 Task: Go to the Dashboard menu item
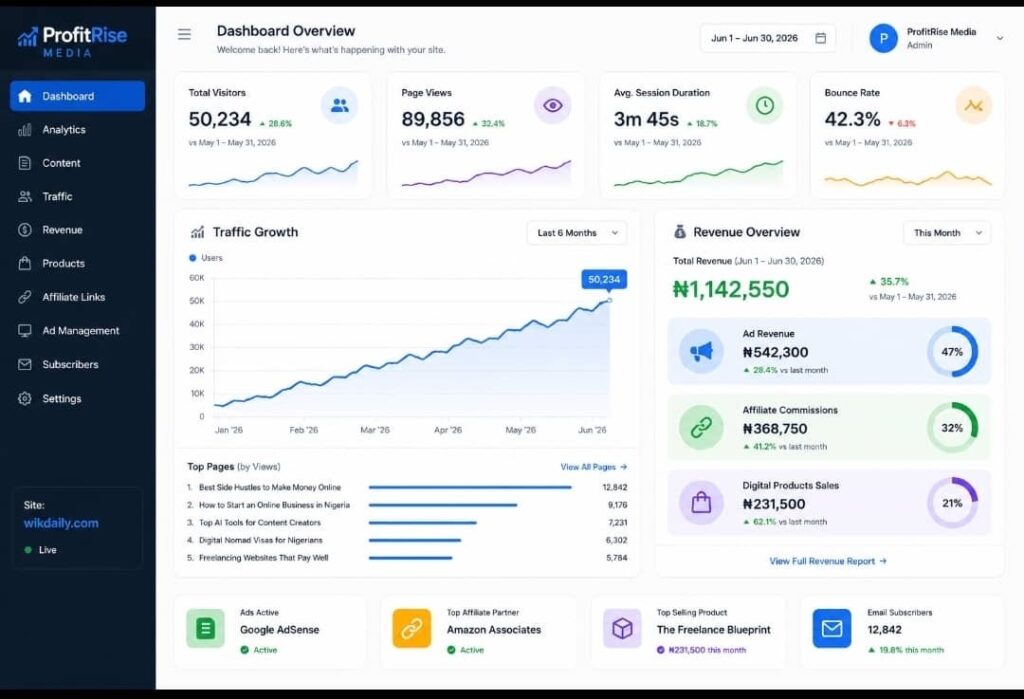(78, 96)
